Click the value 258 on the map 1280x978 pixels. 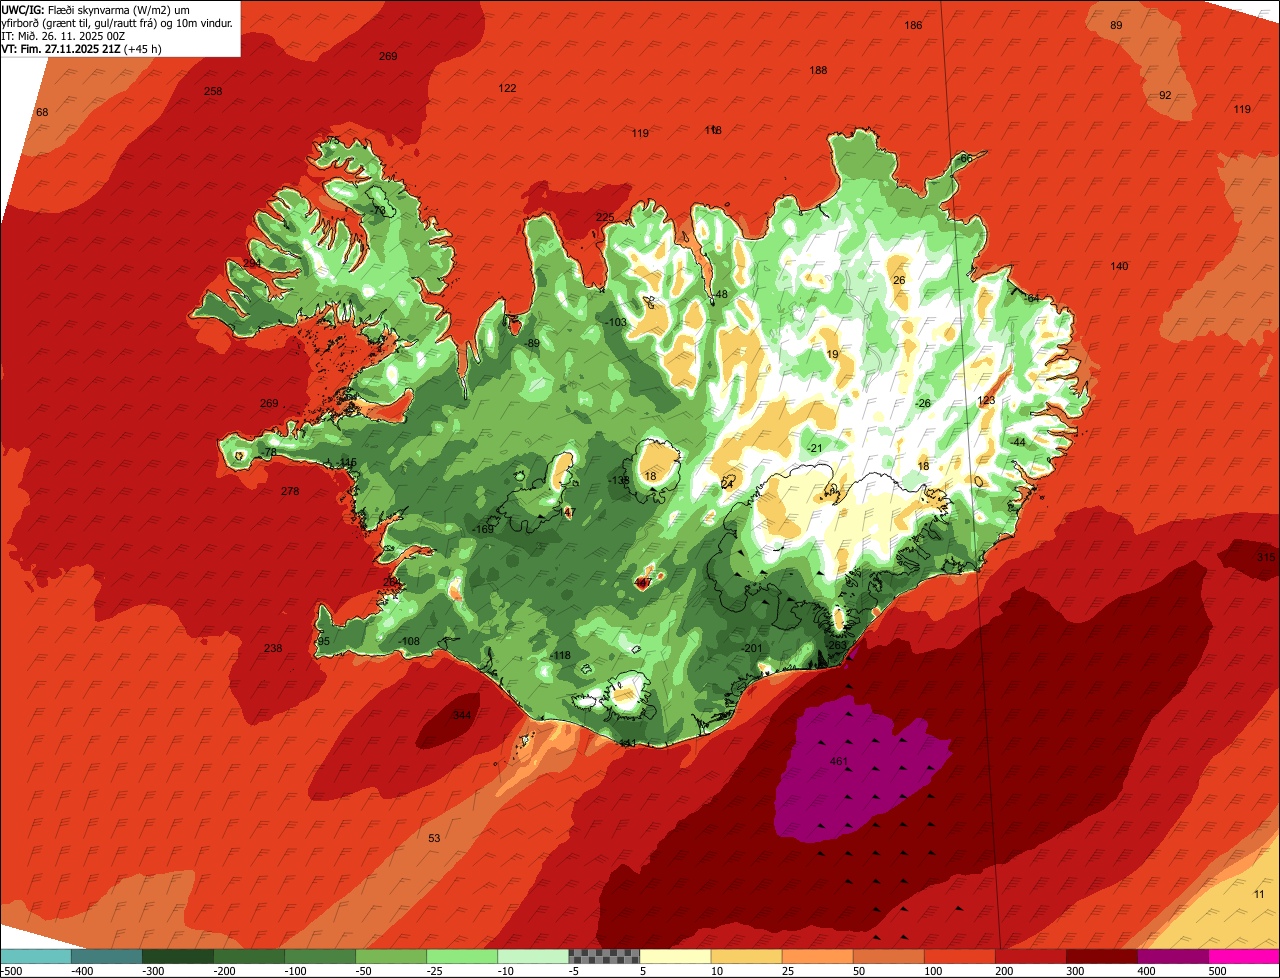tap(213, 91)
